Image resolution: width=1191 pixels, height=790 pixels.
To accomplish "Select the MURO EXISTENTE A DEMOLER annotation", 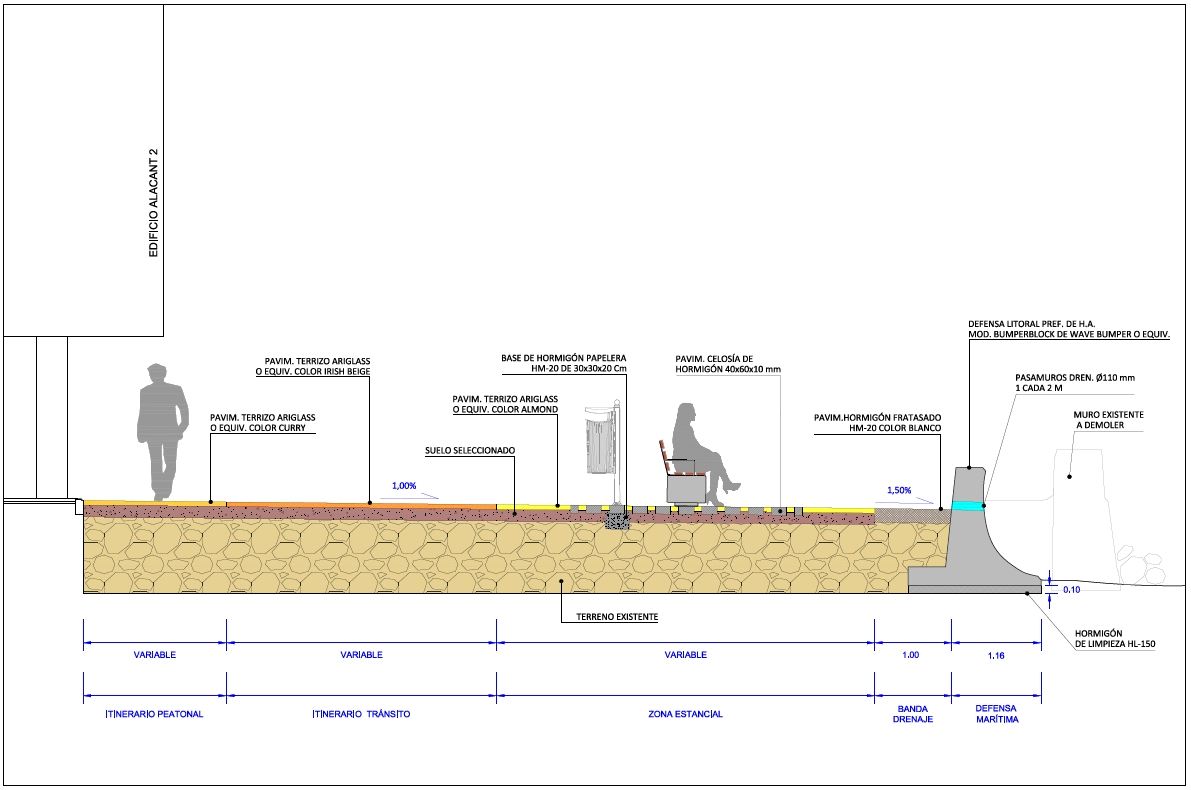I will click(x=1108, y=419).
